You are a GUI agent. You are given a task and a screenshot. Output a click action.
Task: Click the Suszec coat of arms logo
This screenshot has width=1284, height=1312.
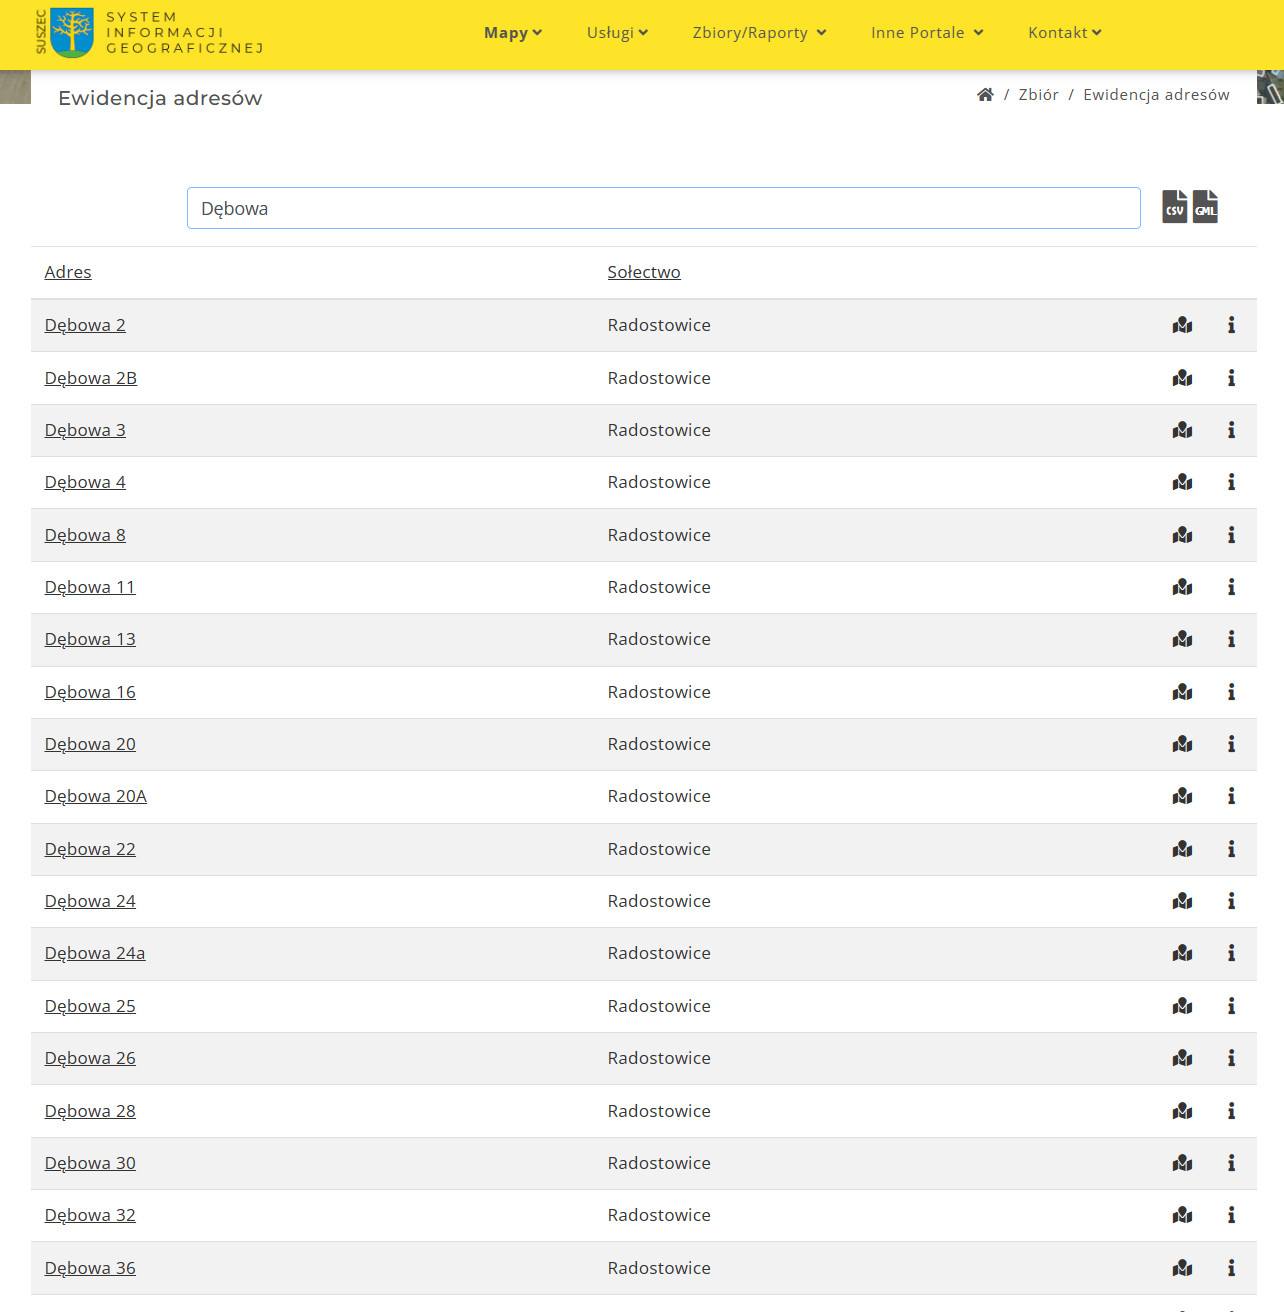click(71, 32)
